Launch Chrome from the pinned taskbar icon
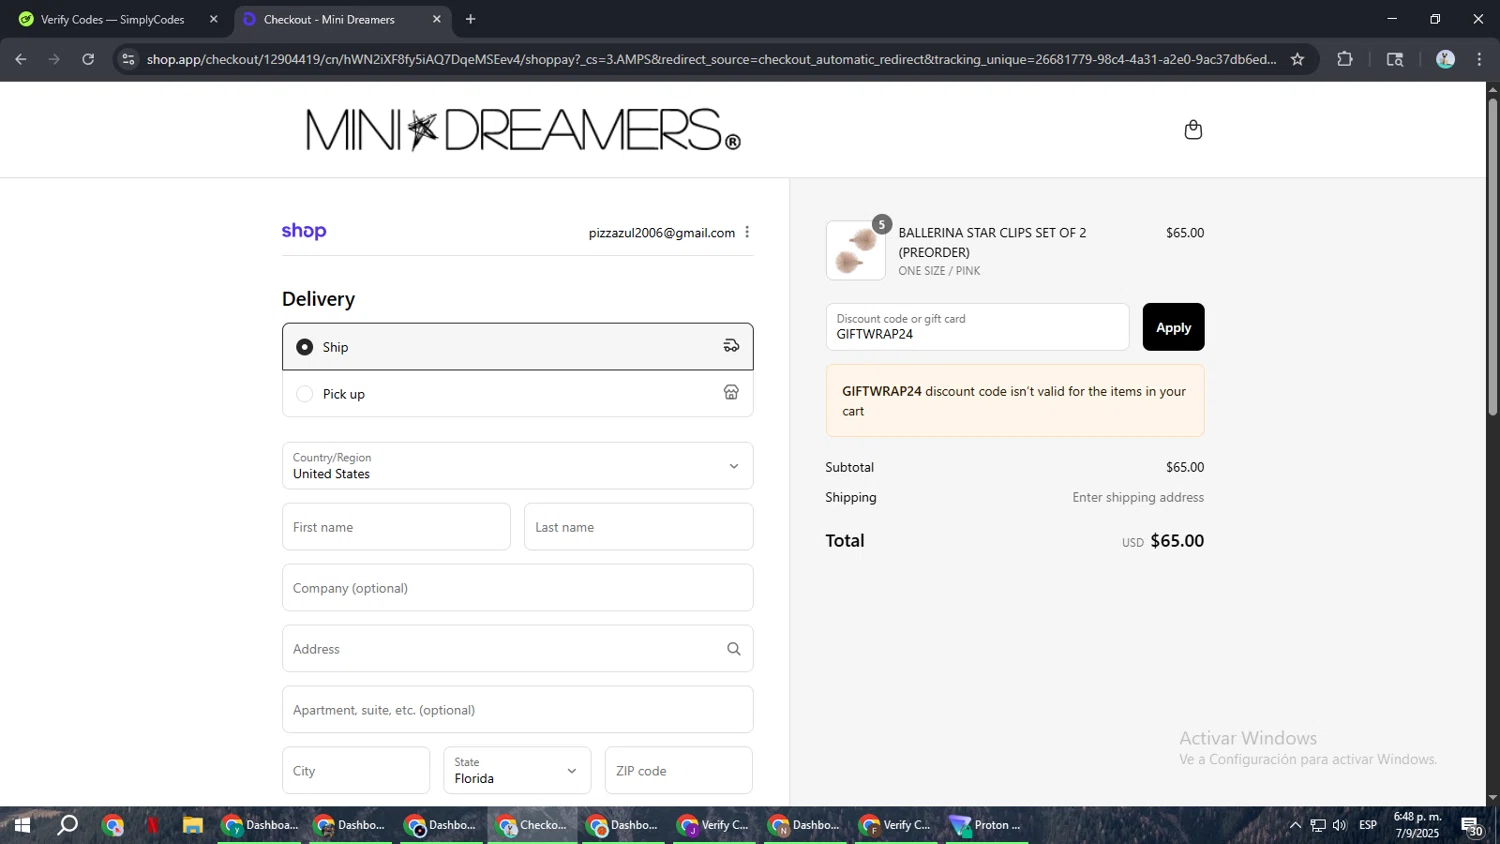1500x844 pixels. [x=112, y=825]
